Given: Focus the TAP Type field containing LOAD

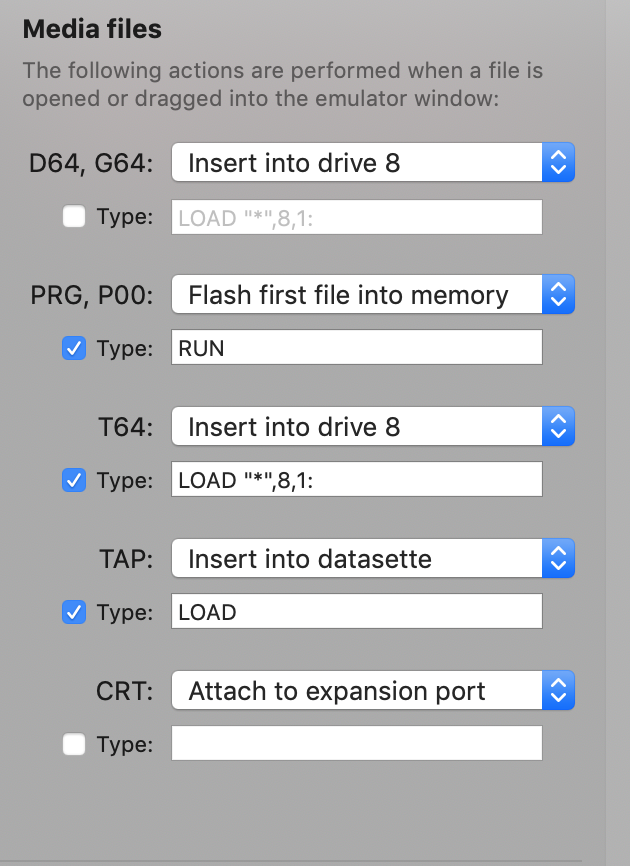Looking at the screenshot, I should [x=357, y=611].
